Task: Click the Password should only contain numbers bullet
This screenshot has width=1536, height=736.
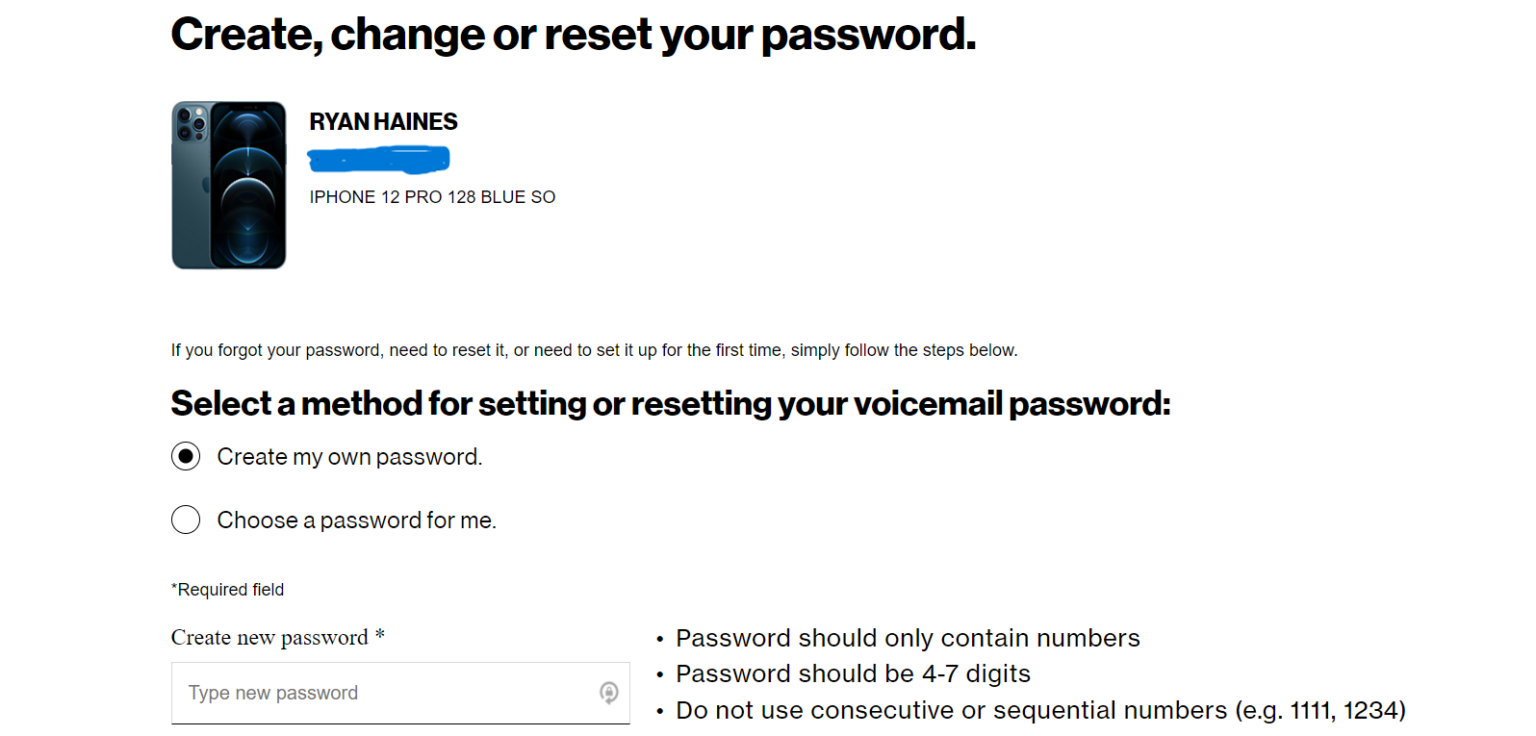Action: pyautogui.click(x=907, y=637)
